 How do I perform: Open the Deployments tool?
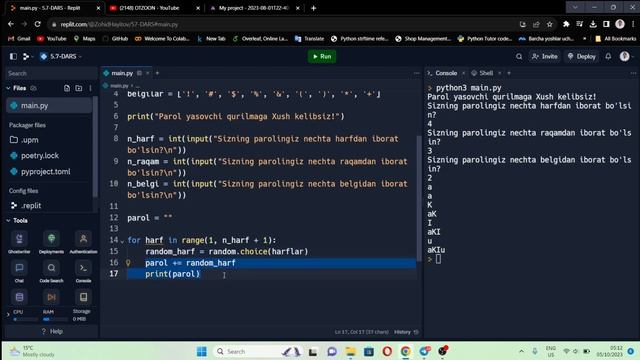[51, 242]
